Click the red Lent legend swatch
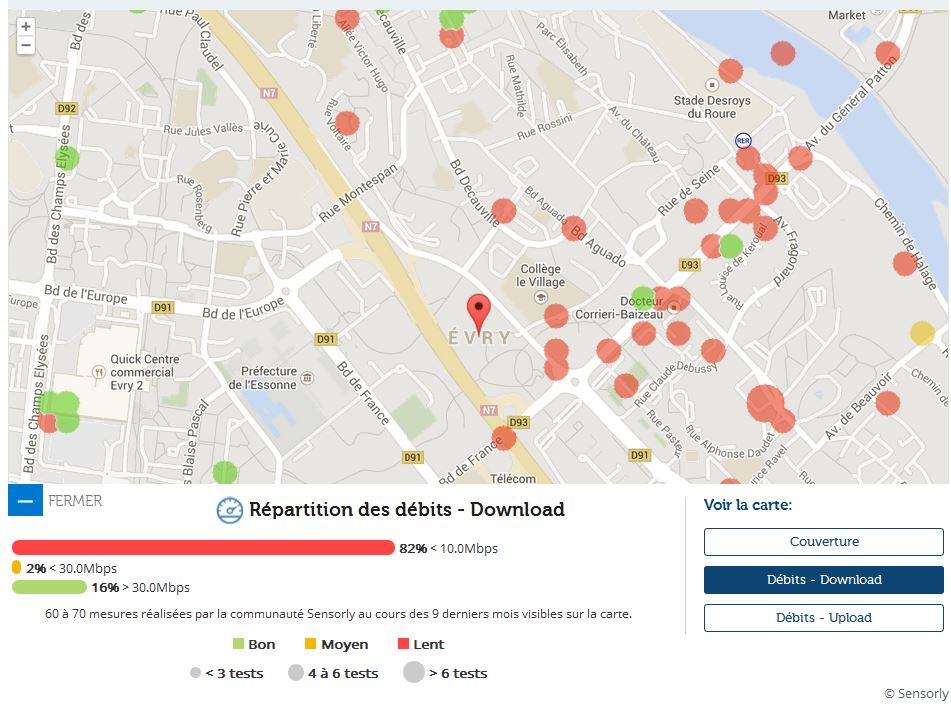This screenshot has height=704, width=951. click(x=404, y=645)
